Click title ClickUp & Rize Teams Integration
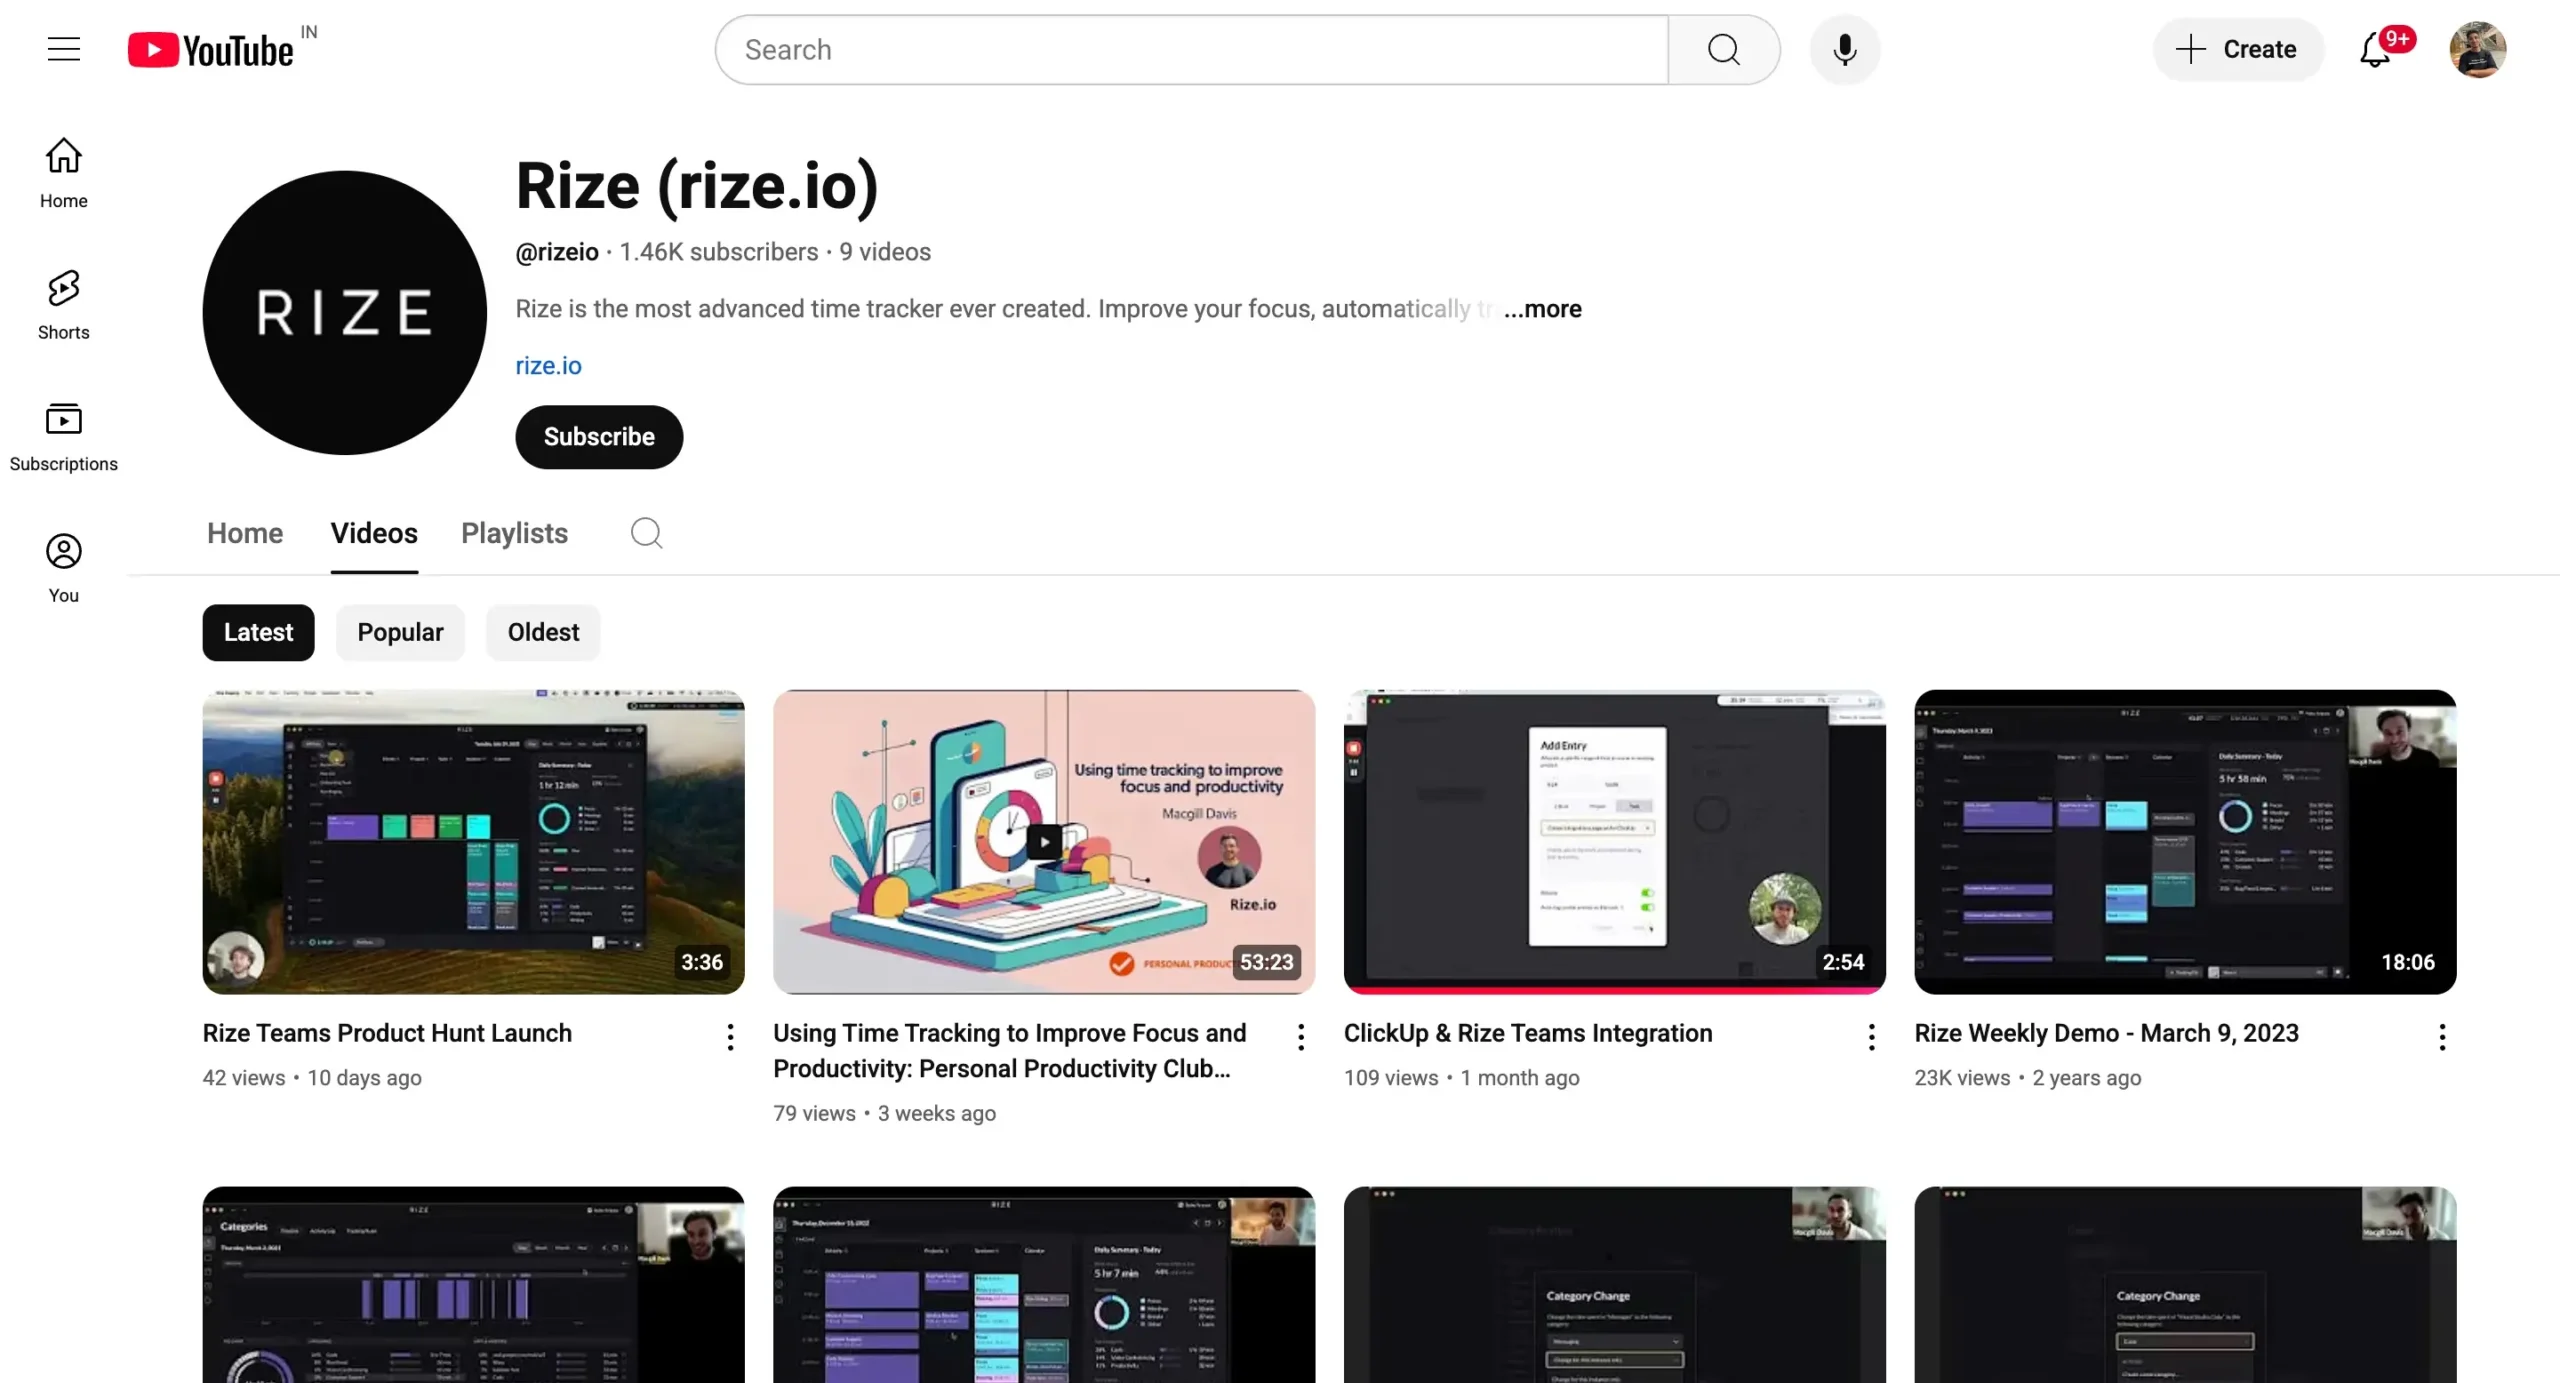 (x=1528, y=1033)
